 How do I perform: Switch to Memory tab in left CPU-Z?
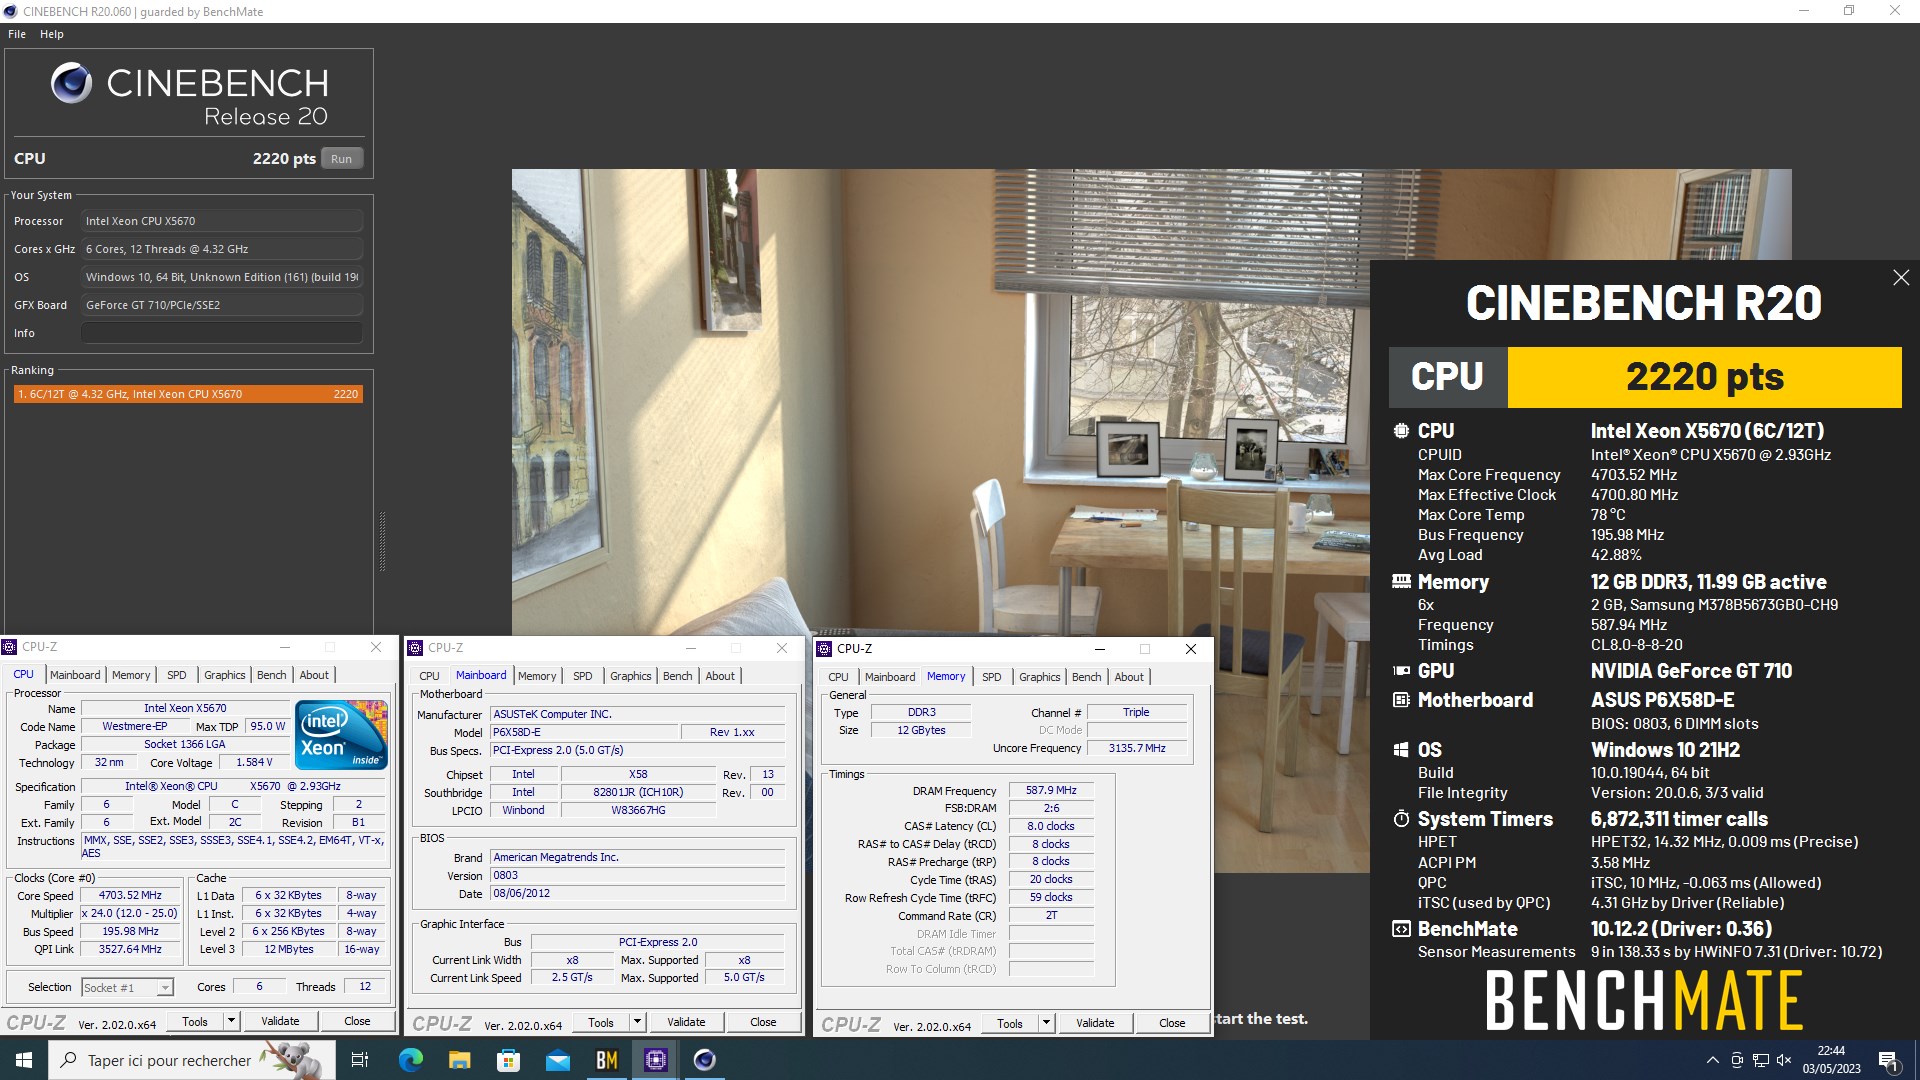point(131,675)
